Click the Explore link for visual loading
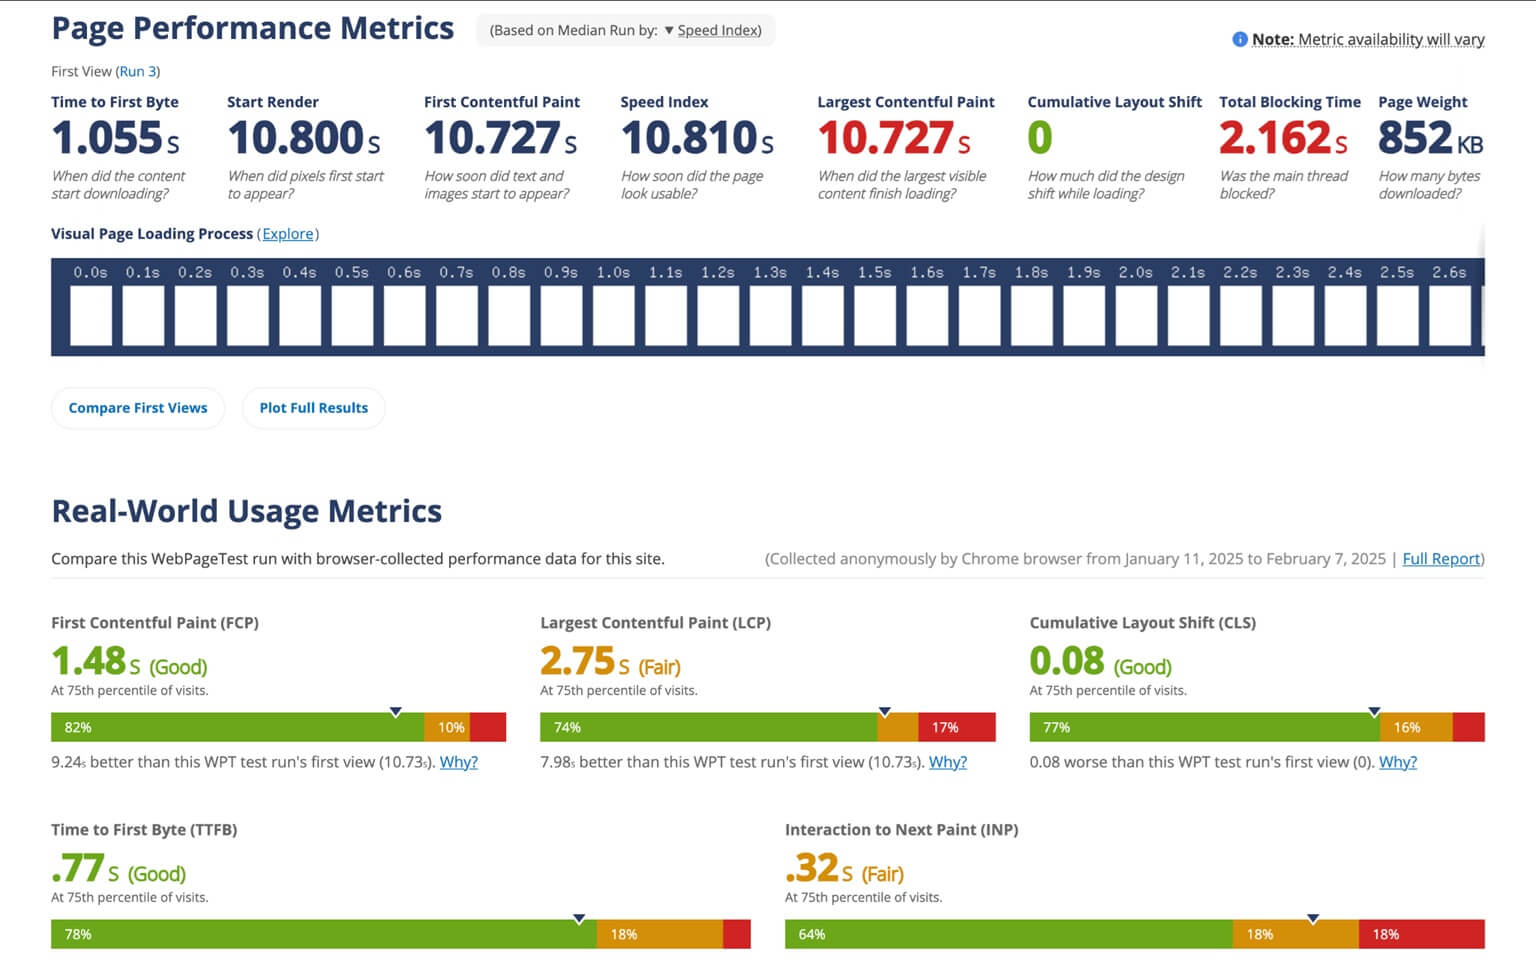Screen dimensions: 1536x960 coord(288,234)
